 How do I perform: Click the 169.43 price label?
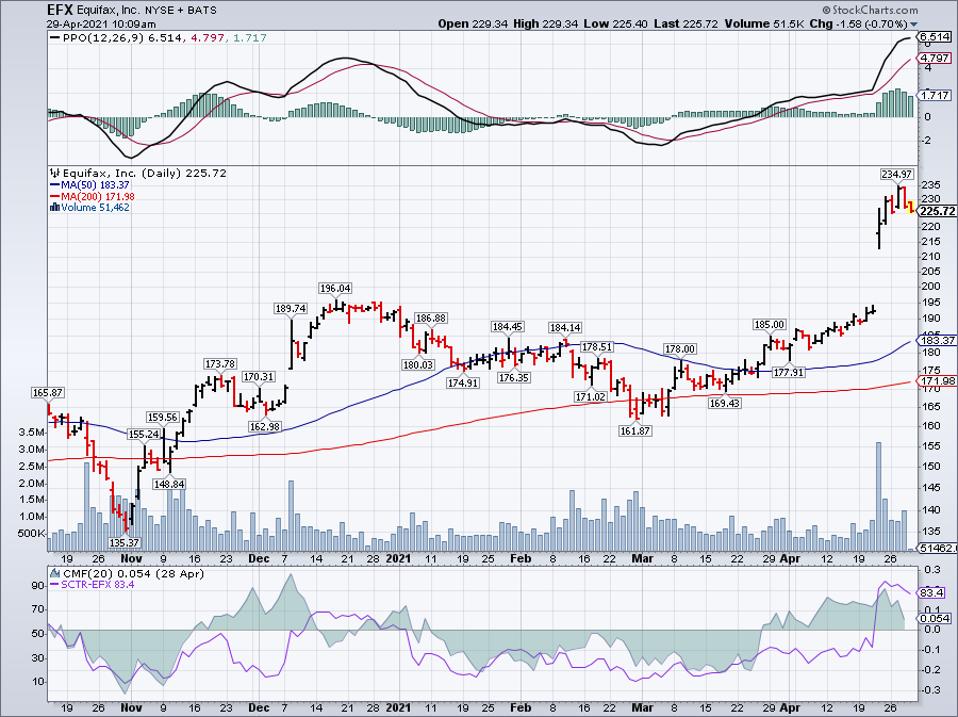pyautogui.click(x=725, y=403)
